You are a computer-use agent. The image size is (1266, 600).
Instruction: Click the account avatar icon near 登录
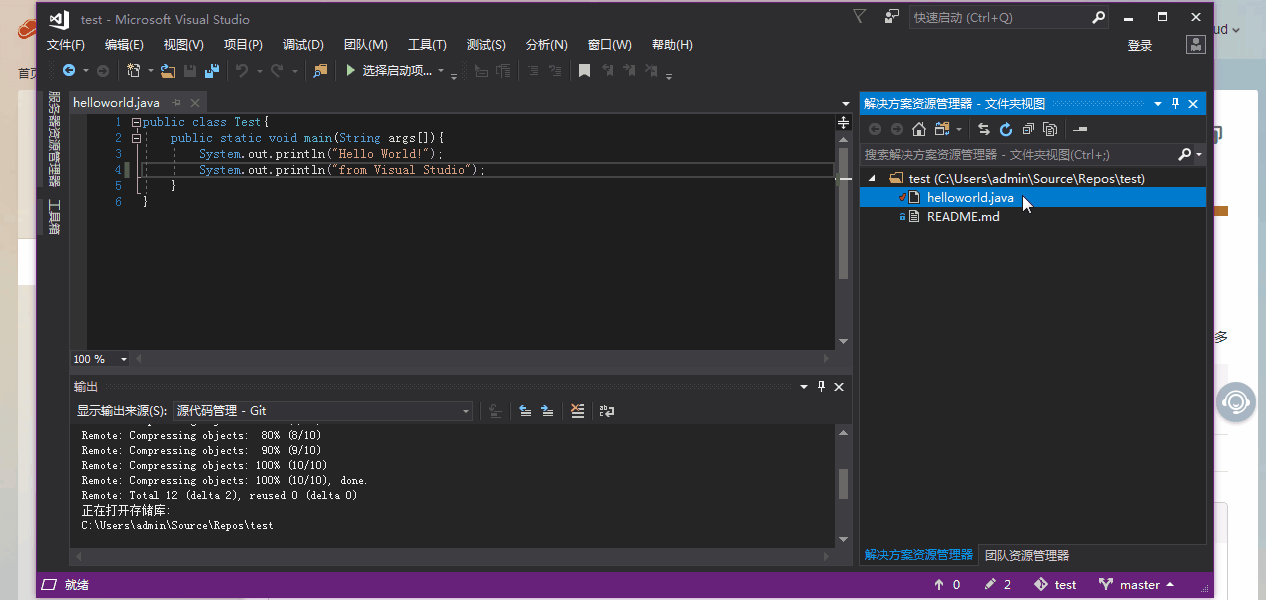tap(1196, 45)
